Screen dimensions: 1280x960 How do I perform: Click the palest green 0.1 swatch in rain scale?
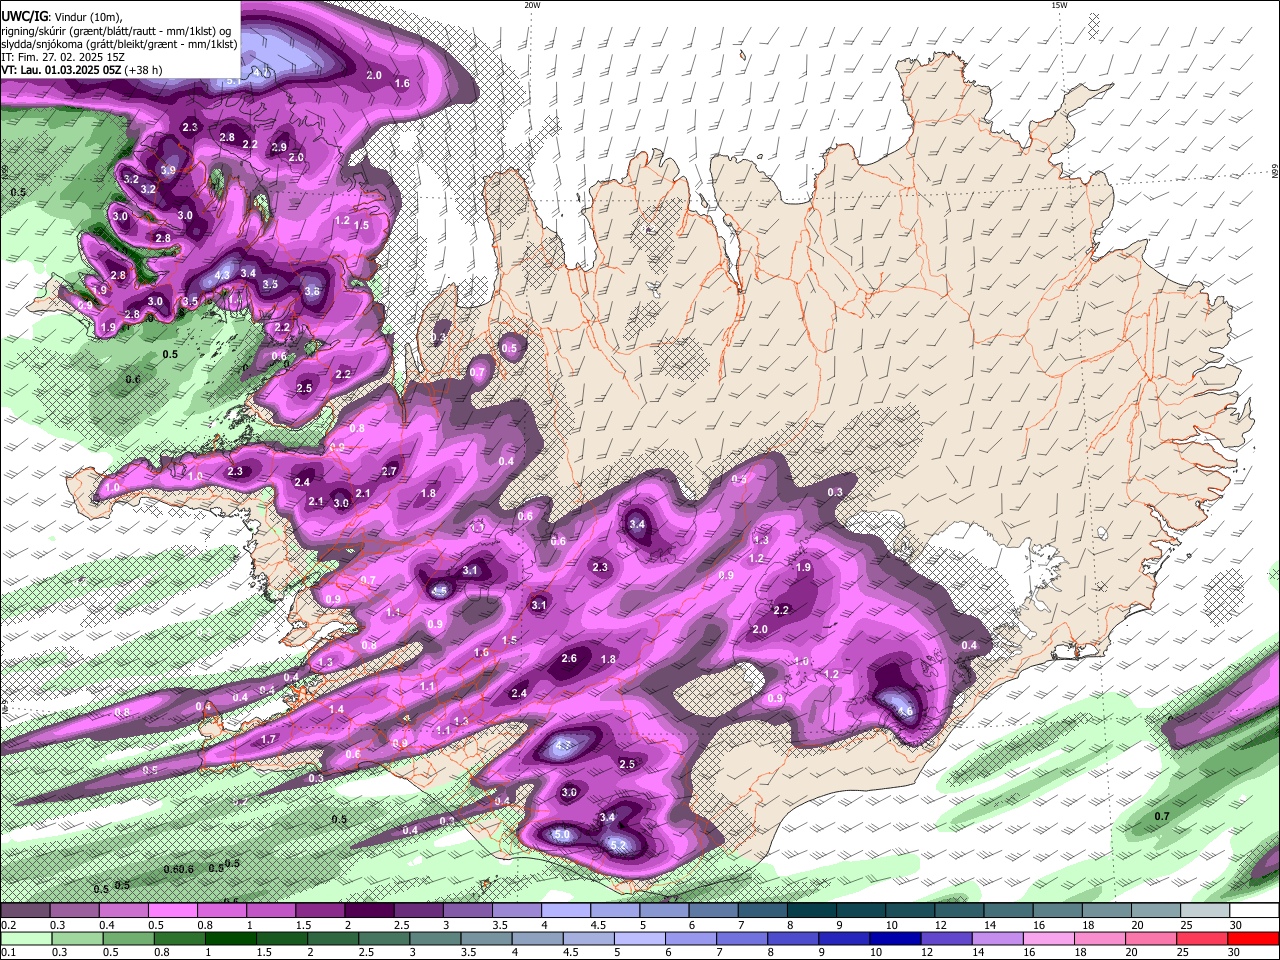[24, 938]
